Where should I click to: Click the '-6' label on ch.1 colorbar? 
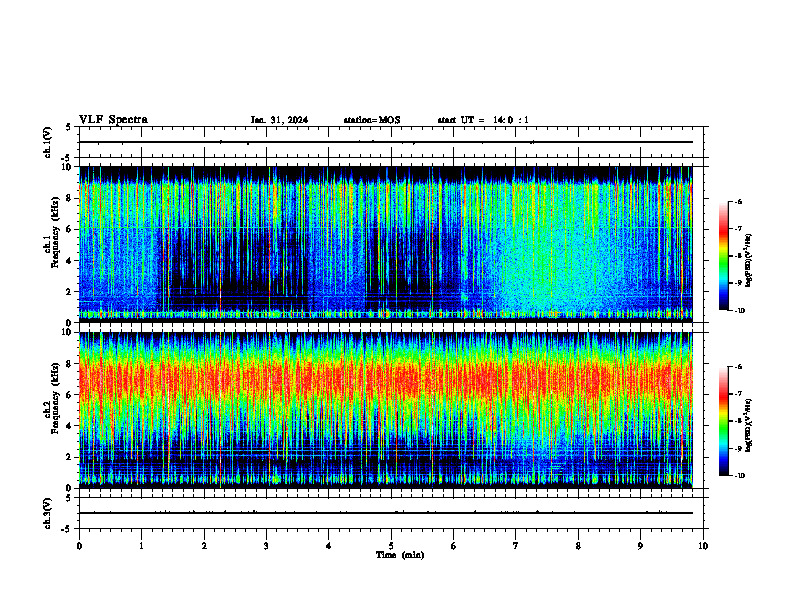[x=738, y=201]
